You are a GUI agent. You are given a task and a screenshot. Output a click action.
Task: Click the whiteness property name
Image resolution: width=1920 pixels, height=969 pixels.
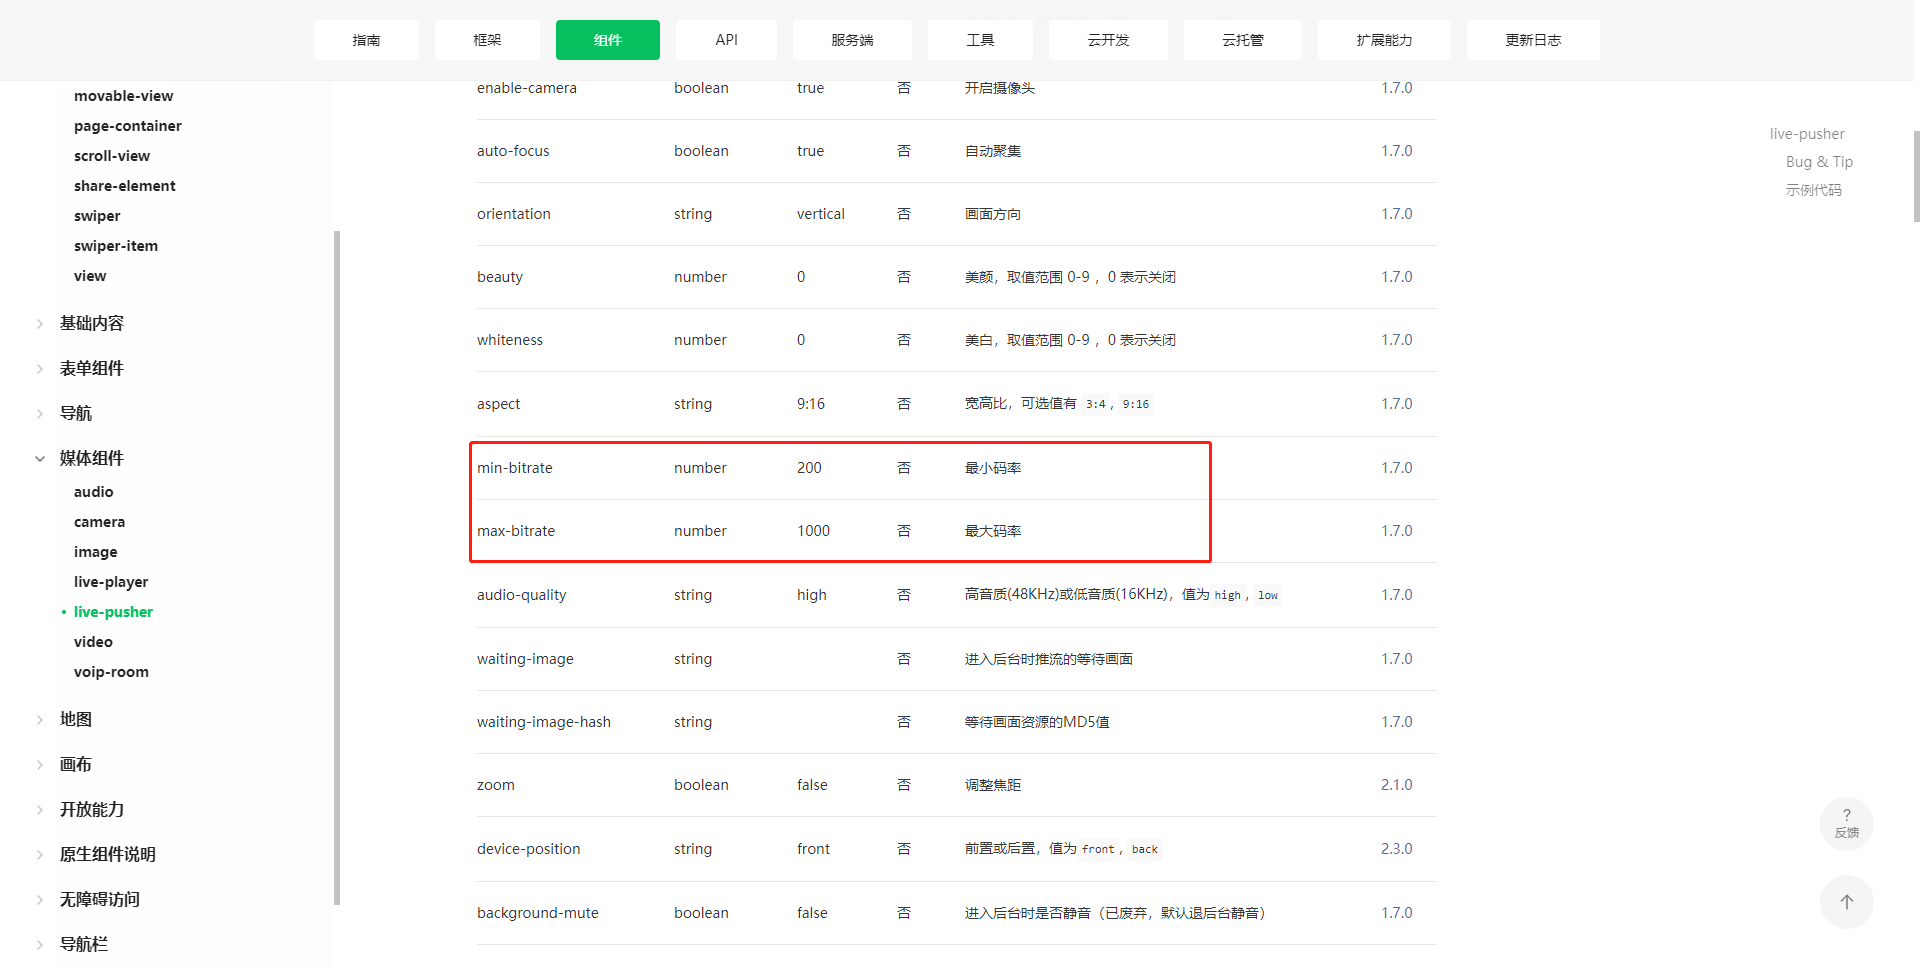[x=510, y=340]
